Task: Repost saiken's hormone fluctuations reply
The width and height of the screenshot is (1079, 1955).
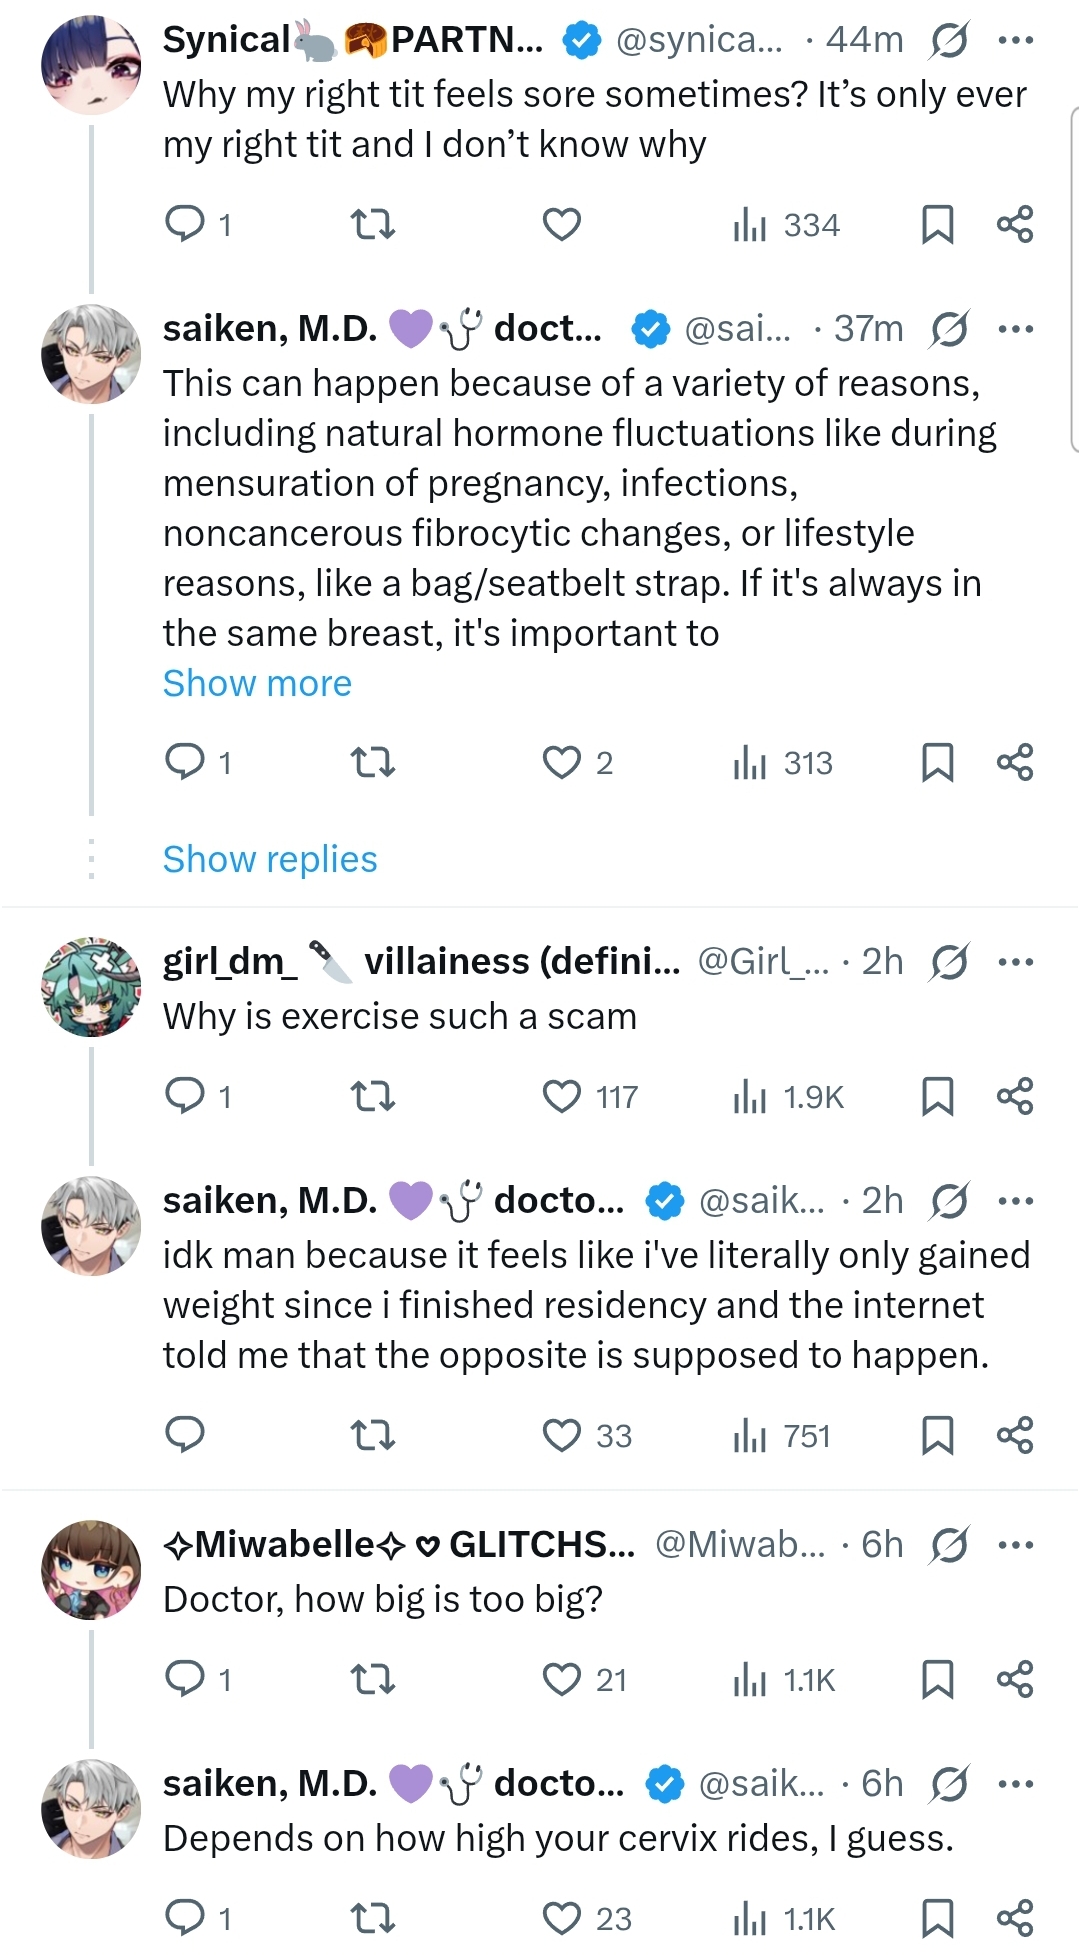Action: click(373, 763)
